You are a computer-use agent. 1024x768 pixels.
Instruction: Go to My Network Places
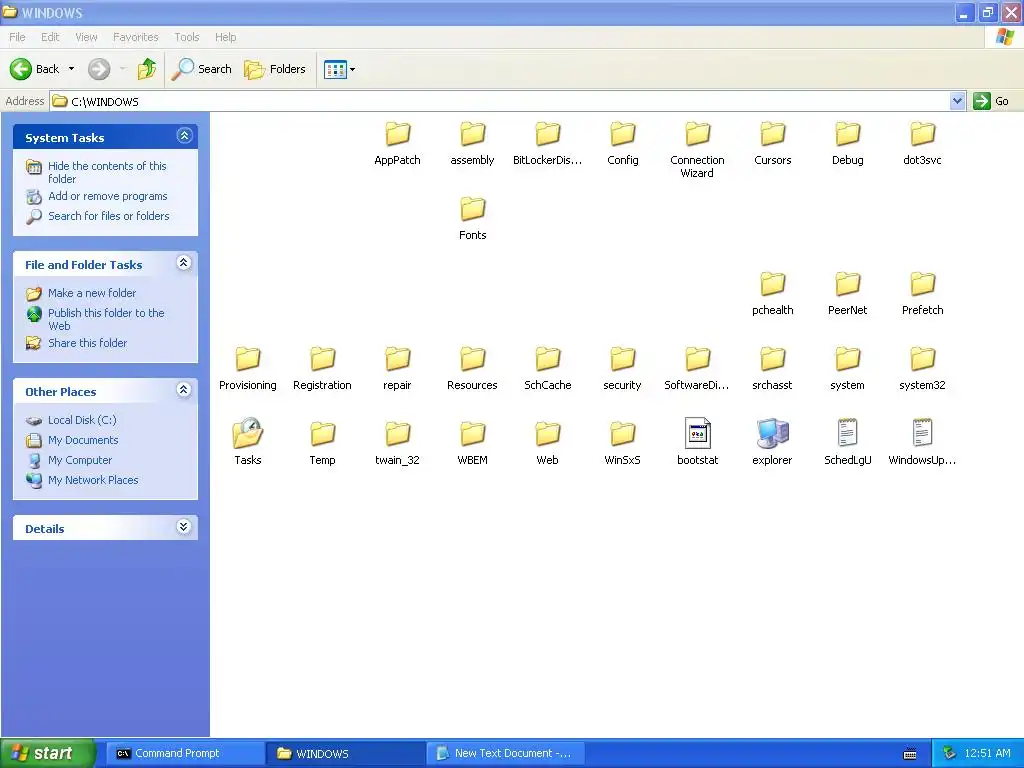click(93, 480)
